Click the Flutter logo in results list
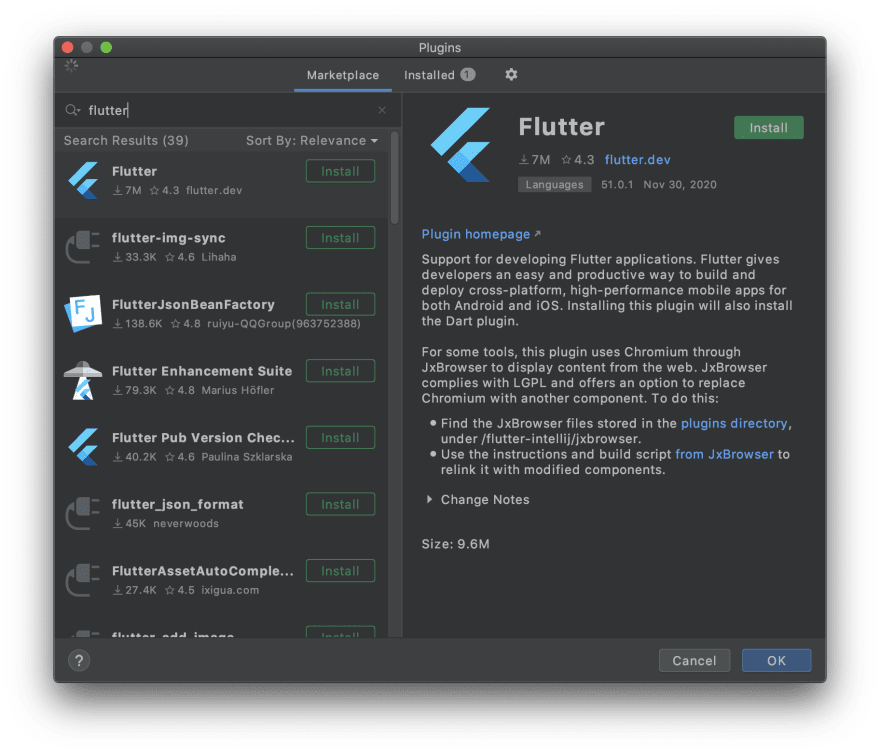880x754 pixels. [83, 180]
